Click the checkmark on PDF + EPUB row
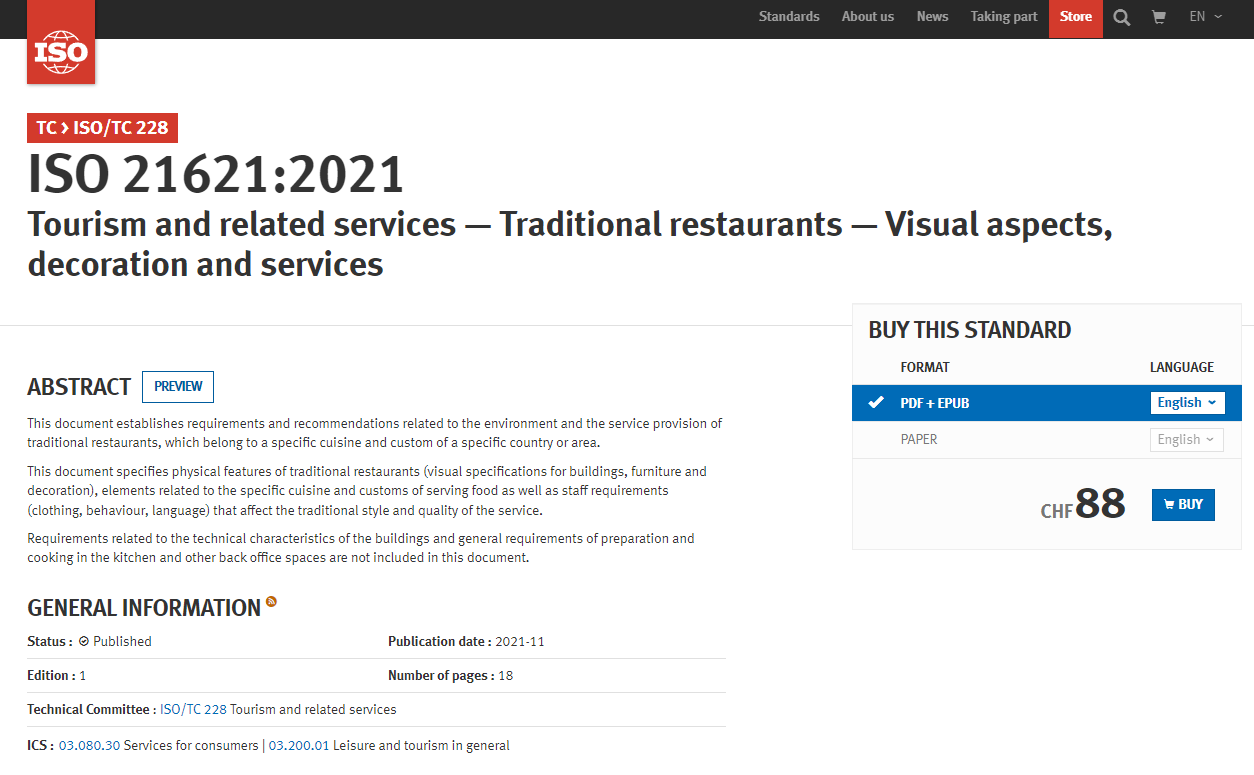 876,403
